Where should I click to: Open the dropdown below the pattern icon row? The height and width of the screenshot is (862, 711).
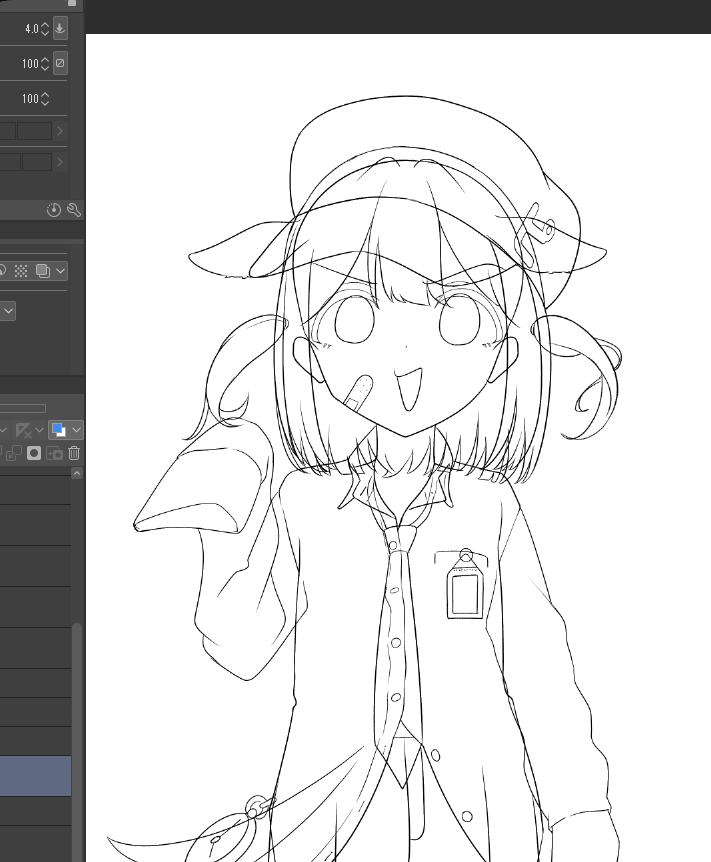(x=8, y=311)
